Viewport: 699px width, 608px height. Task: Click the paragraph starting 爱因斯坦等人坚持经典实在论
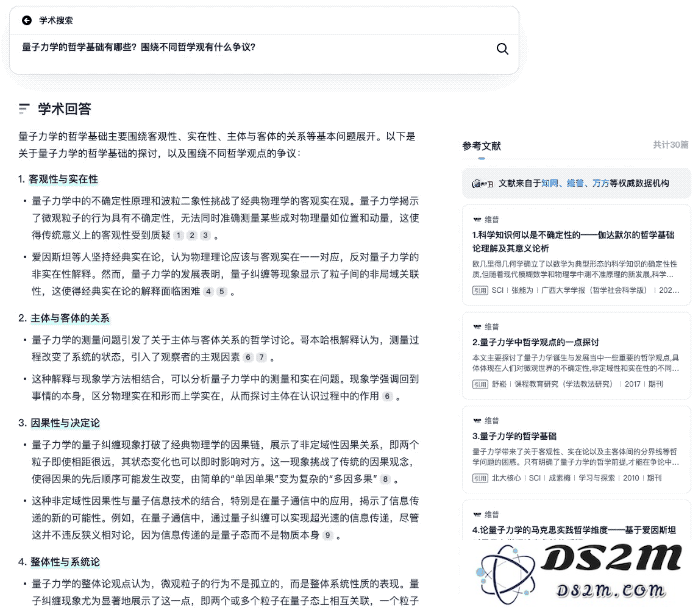tap(225, 274)
